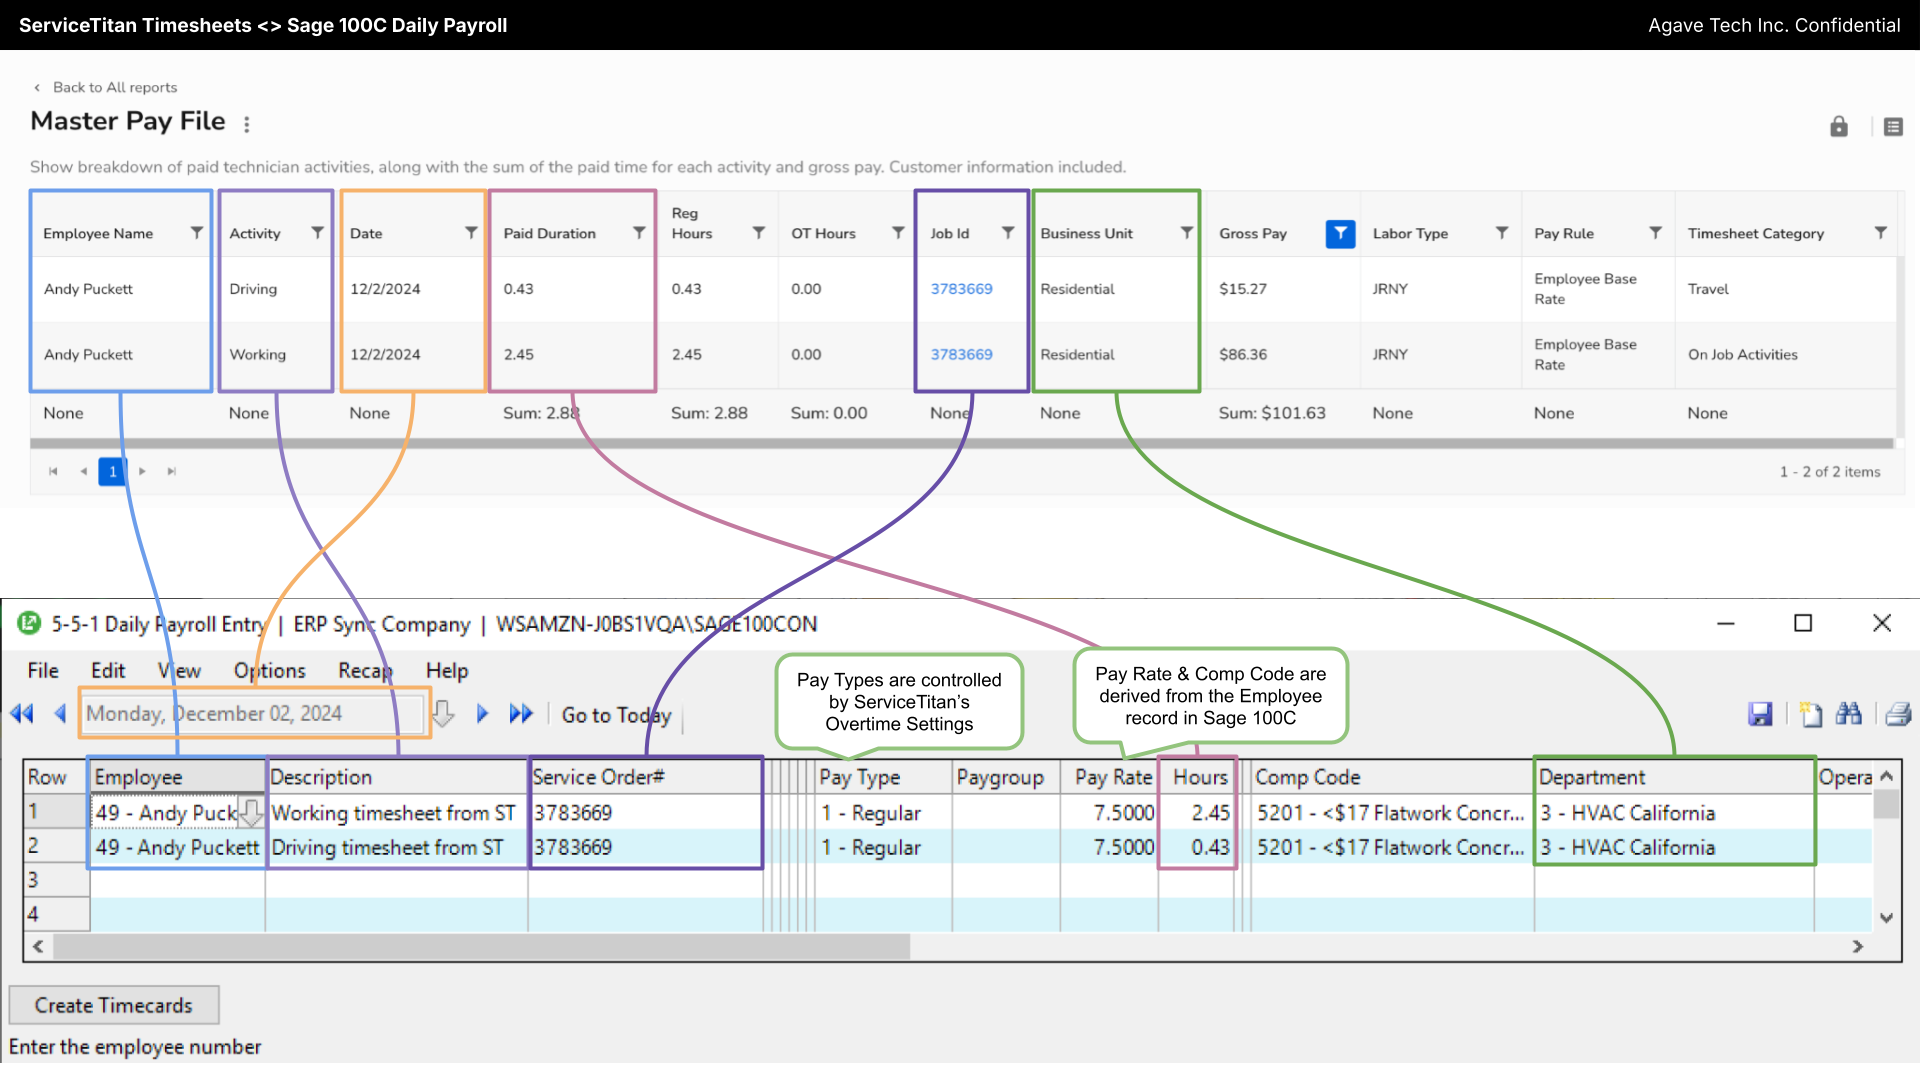Filter the Labor Type column
The height and width of the screenshot is (1080, 1920).
pos(1502,232)
